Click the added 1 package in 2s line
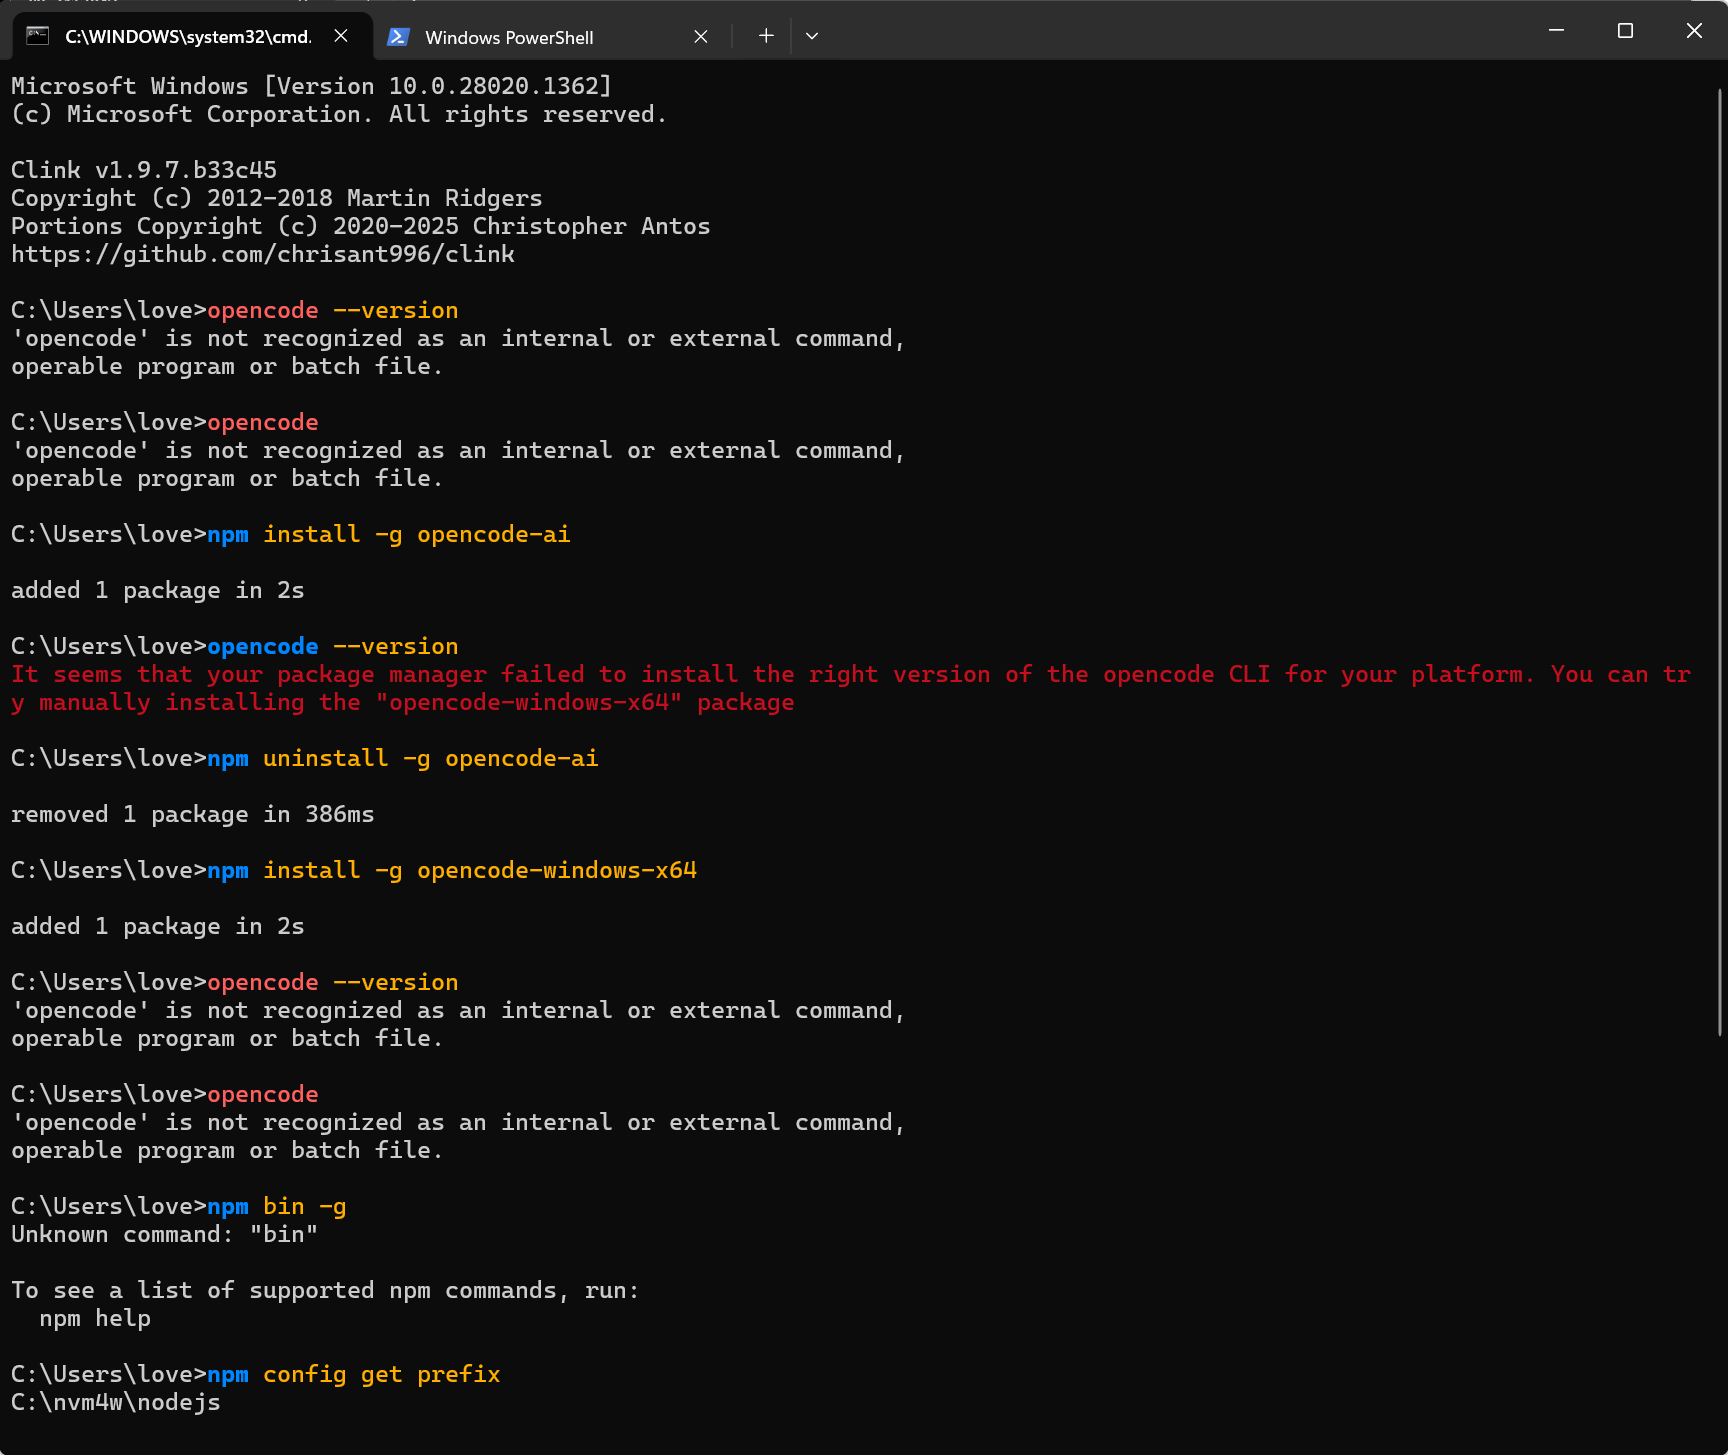The width and height of the screenshot is (1728, 1455). tap(157, 589)
